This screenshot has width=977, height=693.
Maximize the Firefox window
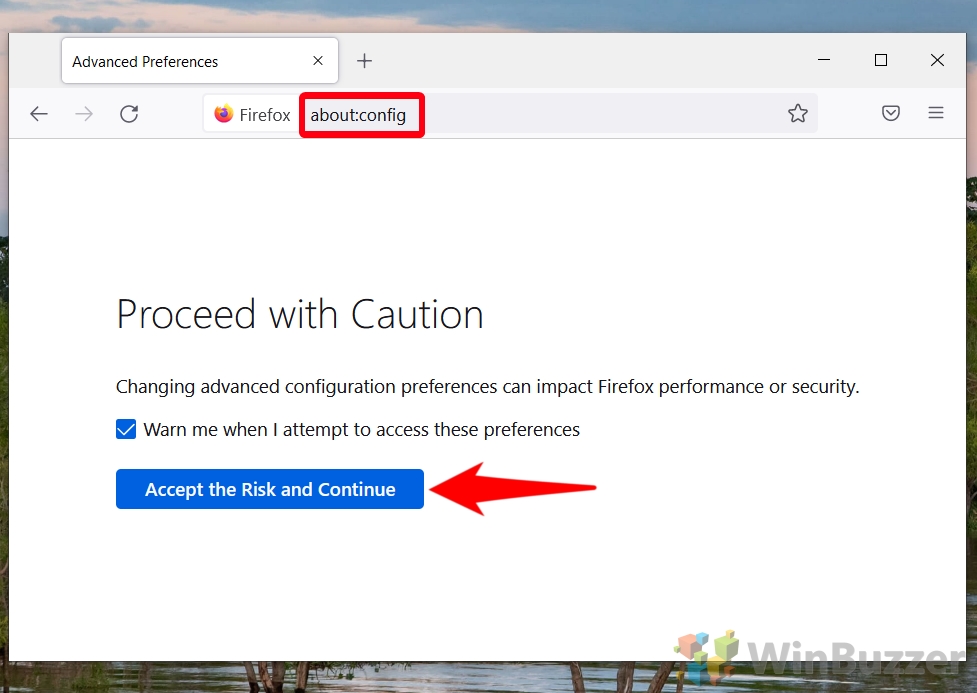click(x=880, y=60)
